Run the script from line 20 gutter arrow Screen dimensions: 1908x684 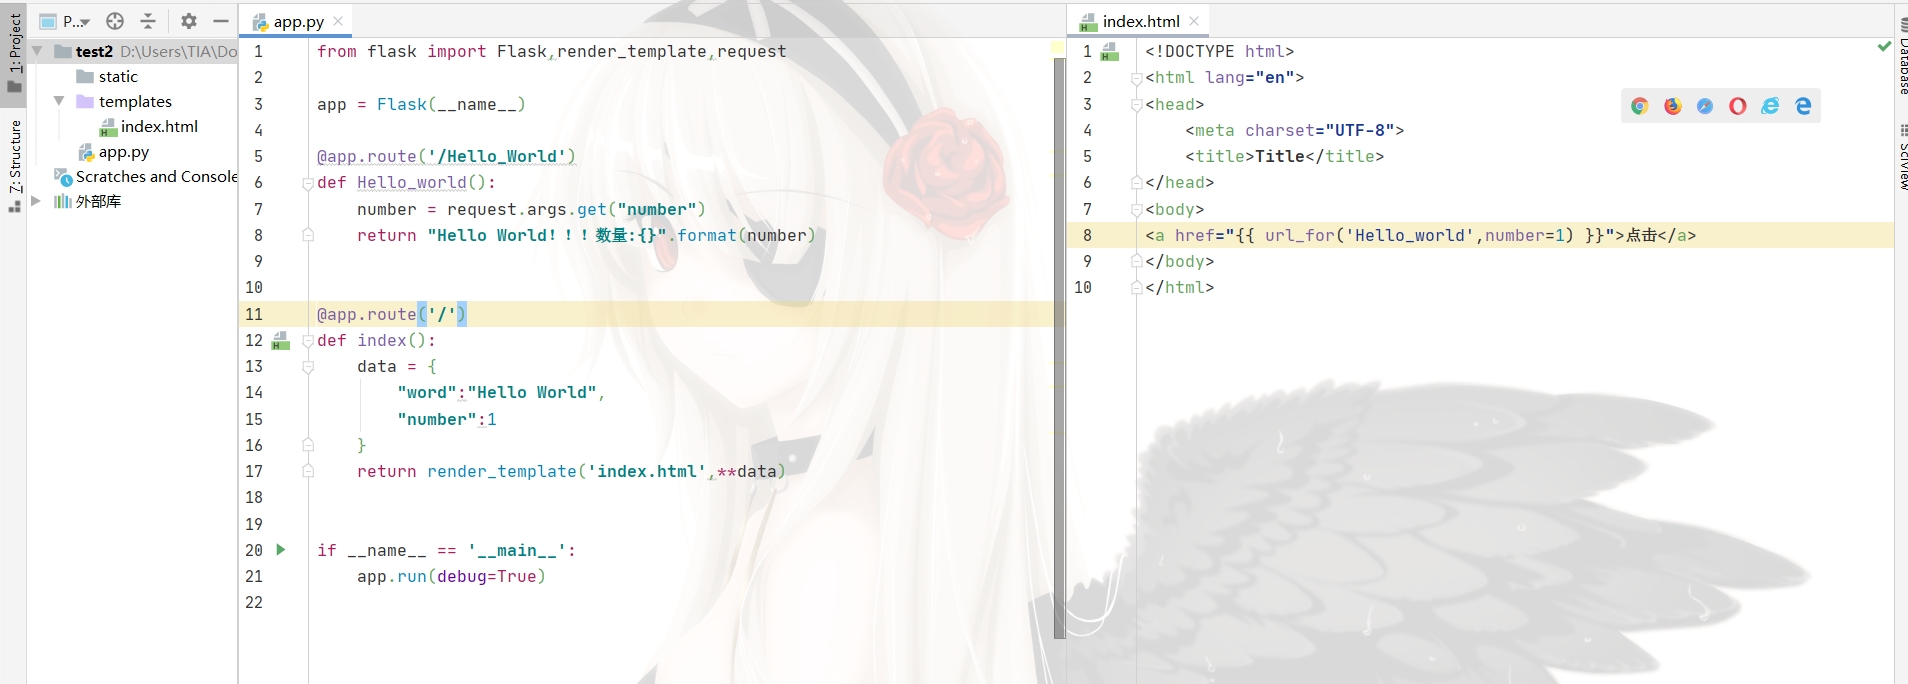pos(281,549)
